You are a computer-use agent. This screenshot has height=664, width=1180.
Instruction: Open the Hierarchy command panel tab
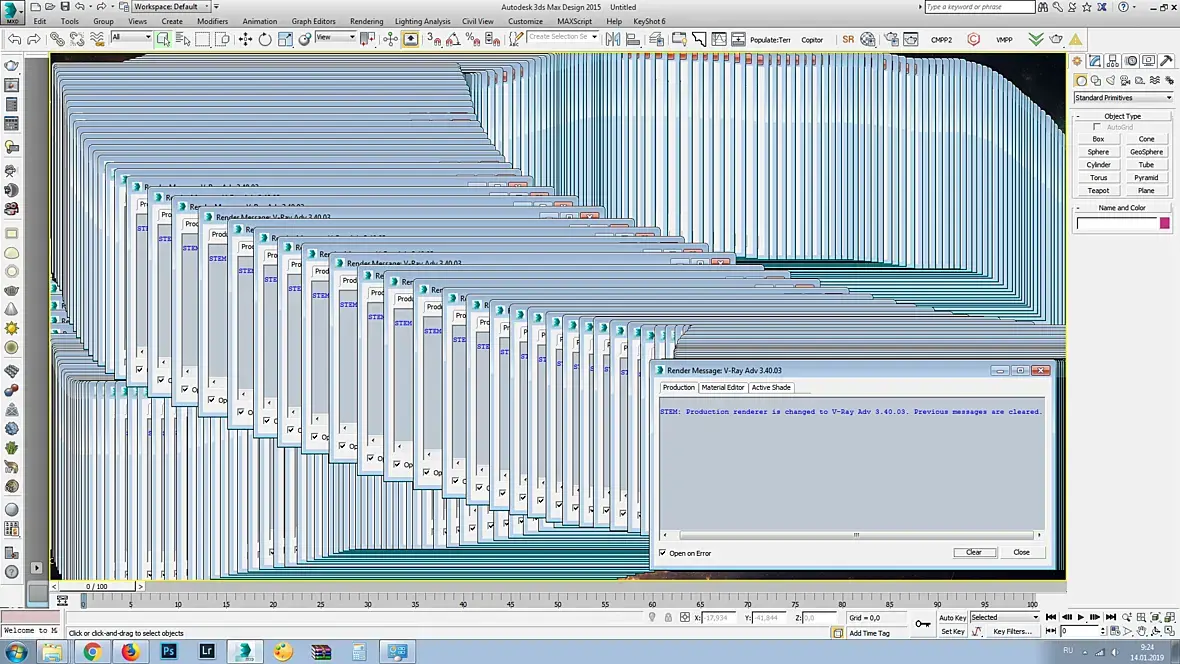(x=1113, y=61)
